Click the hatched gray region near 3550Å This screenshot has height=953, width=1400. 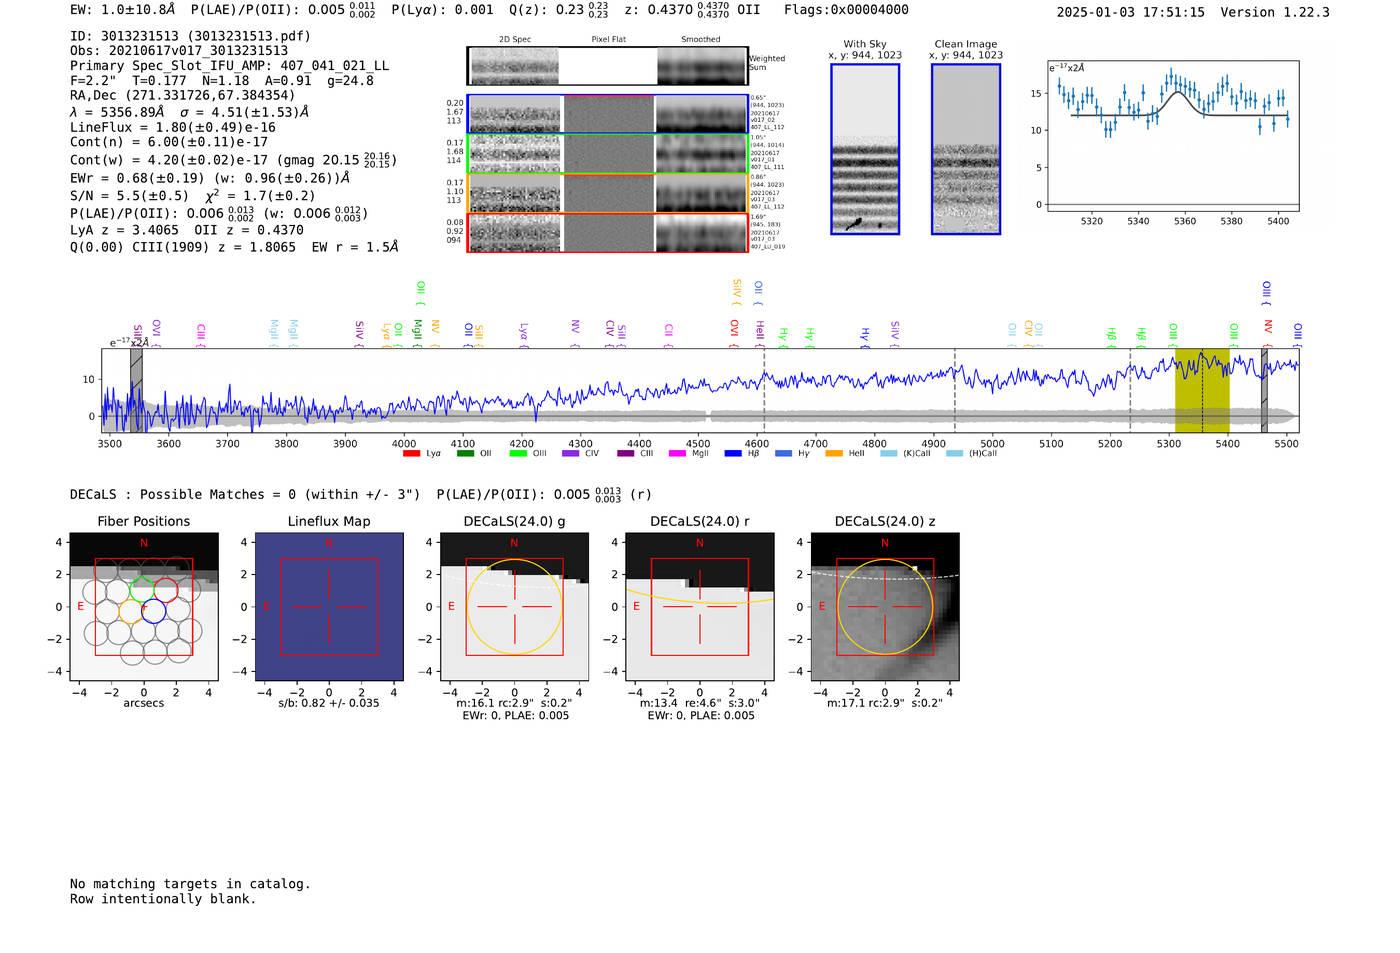(x=136, y=391)
